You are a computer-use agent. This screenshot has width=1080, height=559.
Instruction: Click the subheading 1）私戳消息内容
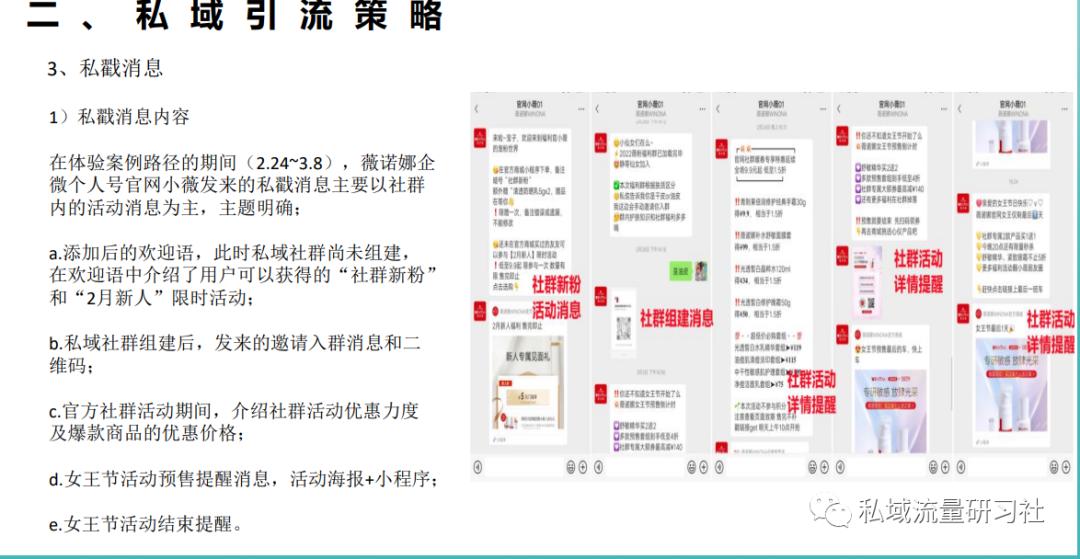tap(119, 116)
